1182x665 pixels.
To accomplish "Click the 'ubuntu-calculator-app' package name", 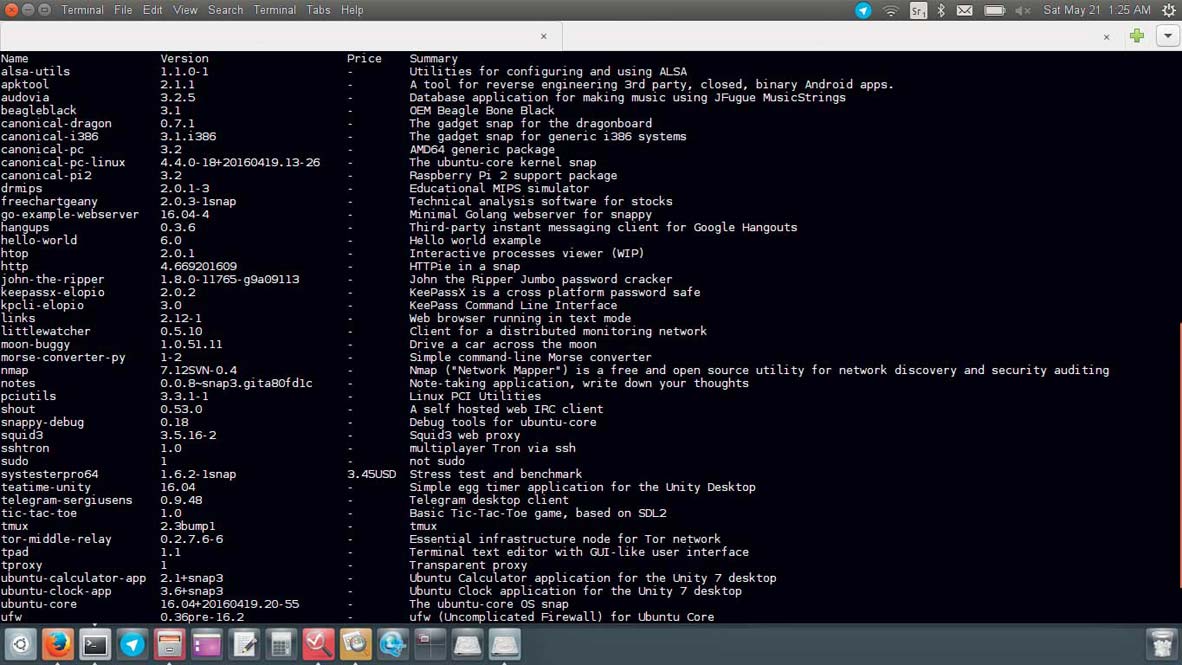I will (x=73, y=578).
